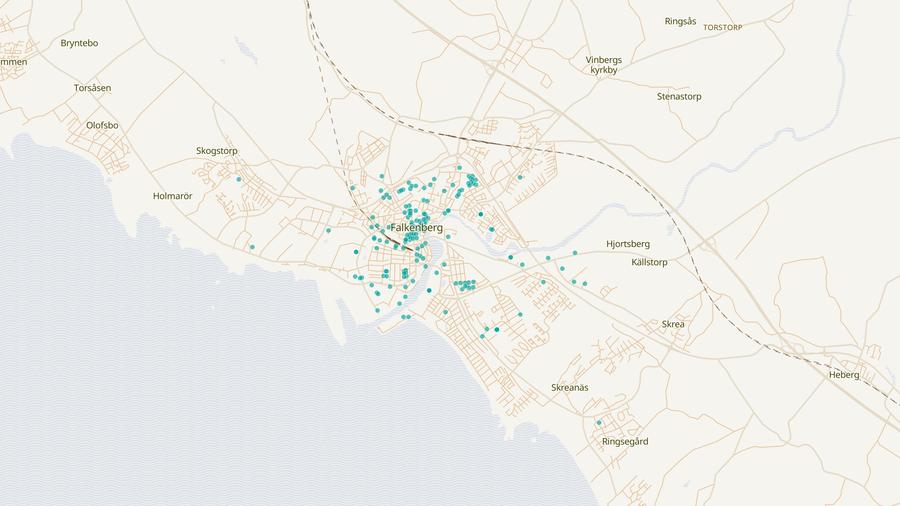Click the isolated teal dot south of Holmarör
The height and width of the screenshot is (506, 900).
pyautogui.click(x=252, y=247)
